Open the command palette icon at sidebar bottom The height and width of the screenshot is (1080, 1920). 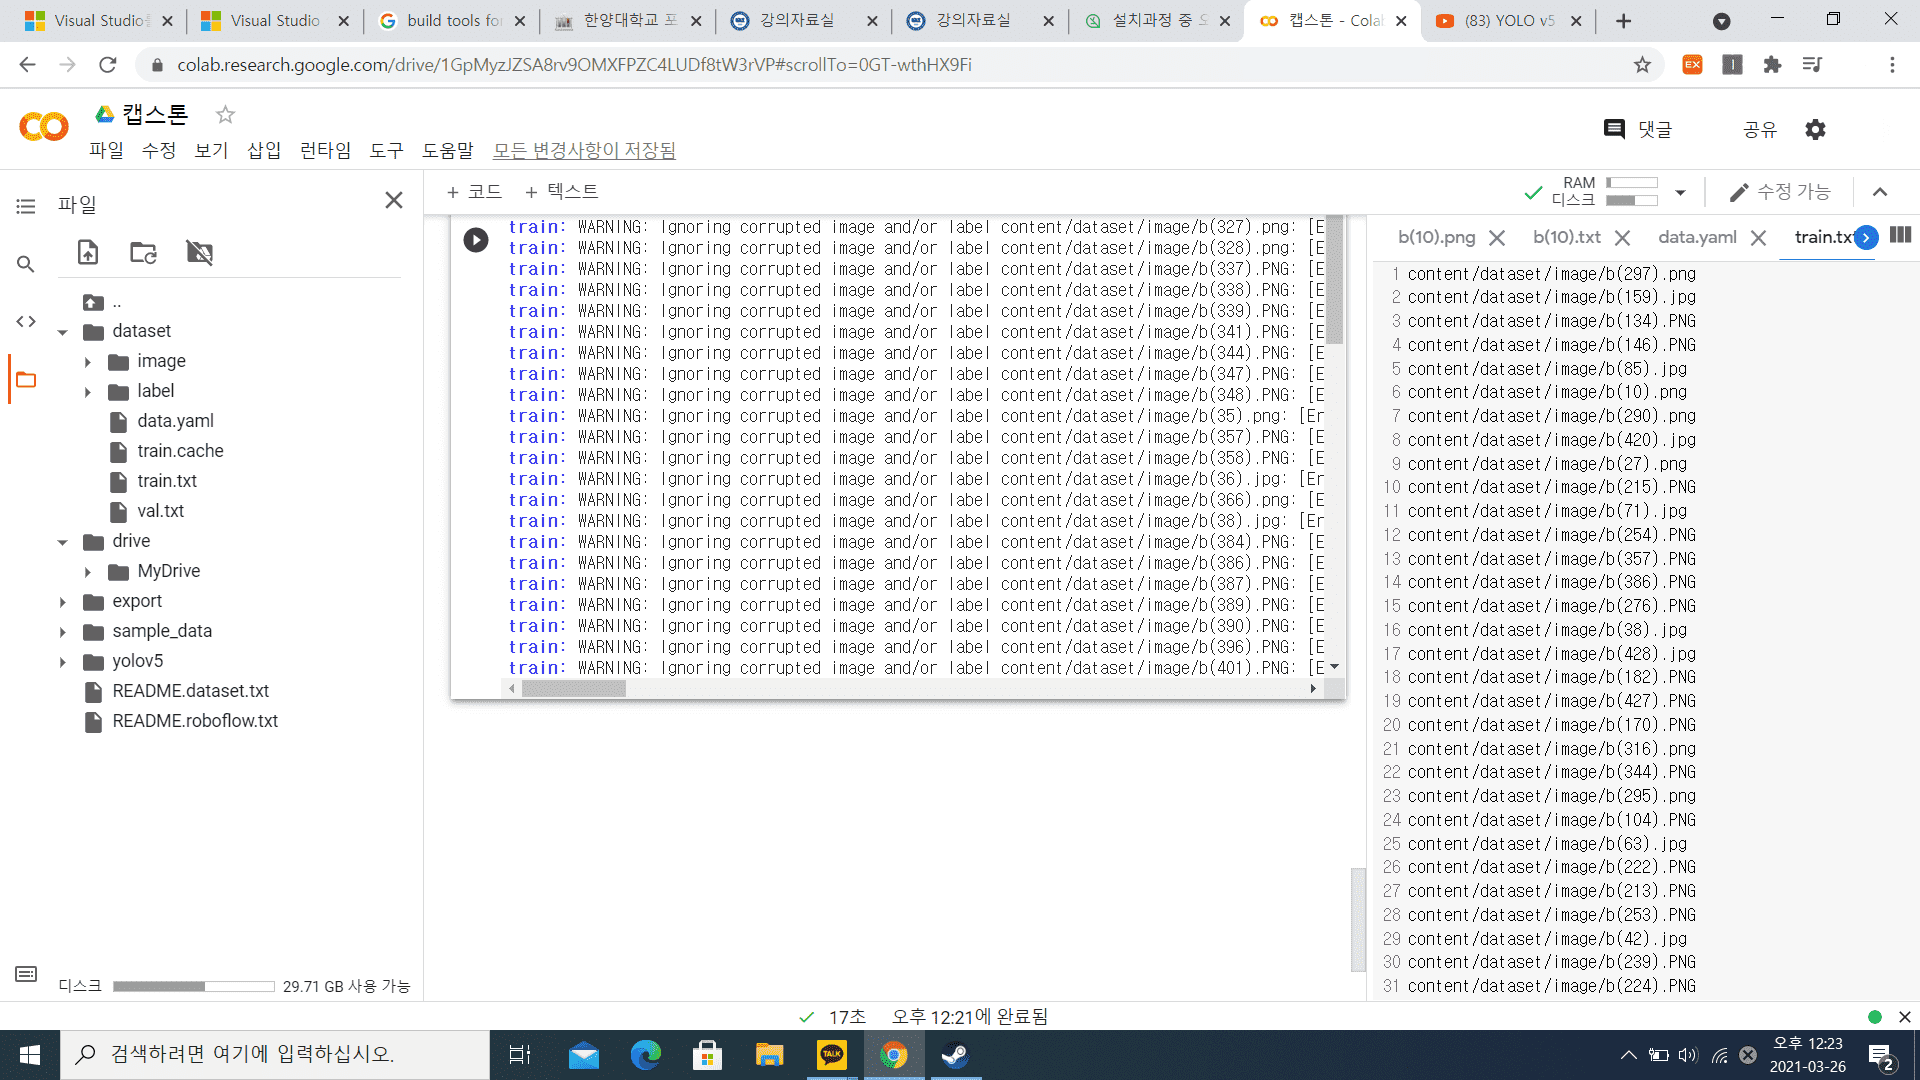click(x=26, y=974)
